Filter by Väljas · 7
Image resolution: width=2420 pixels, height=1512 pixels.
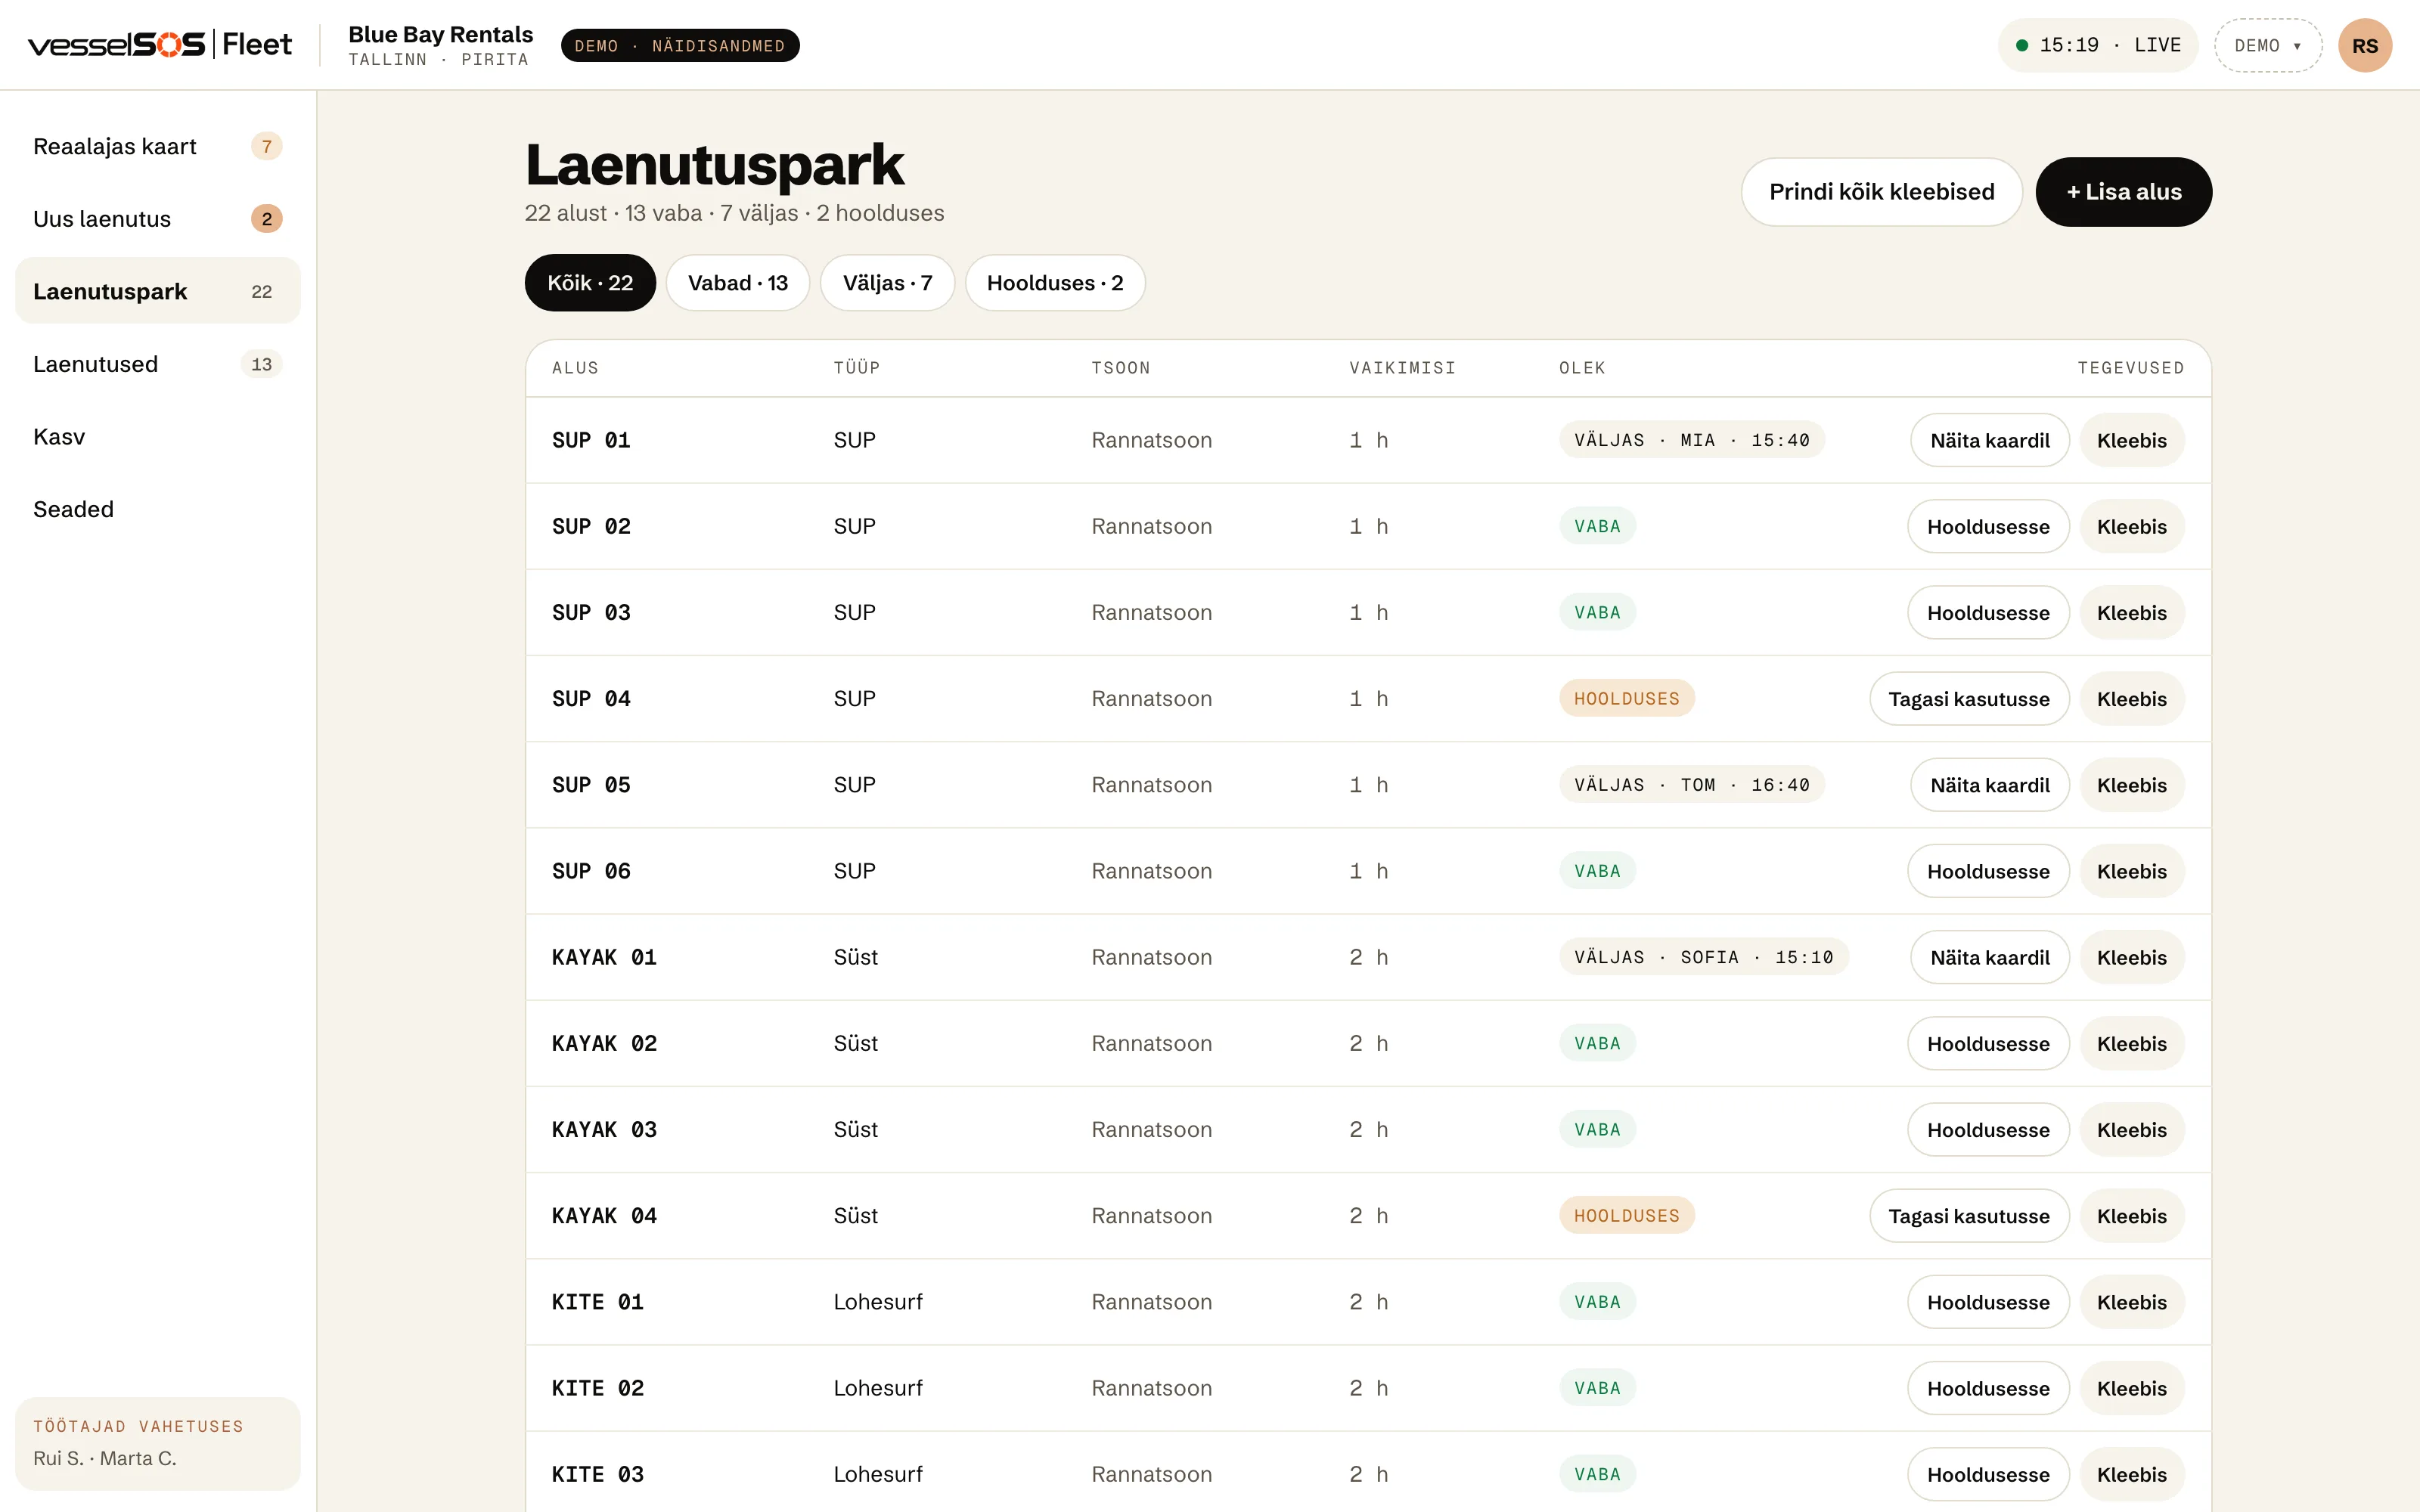click(887, 283)
